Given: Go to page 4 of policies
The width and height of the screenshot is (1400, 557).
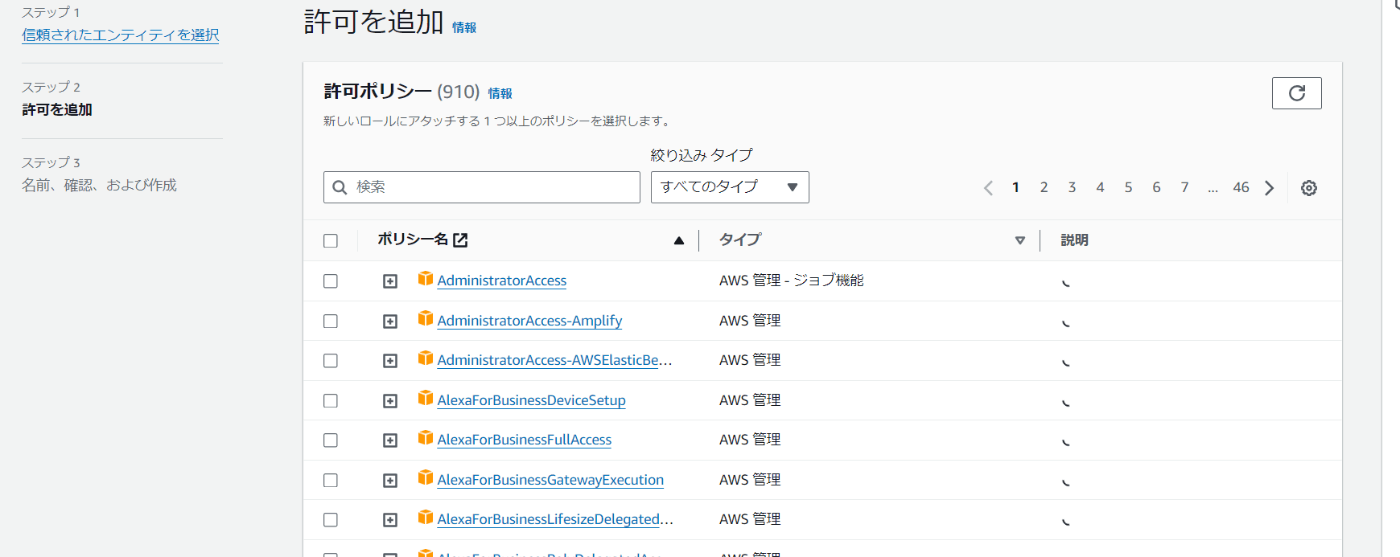Looking at the screenshot, I should (1100, 187).
